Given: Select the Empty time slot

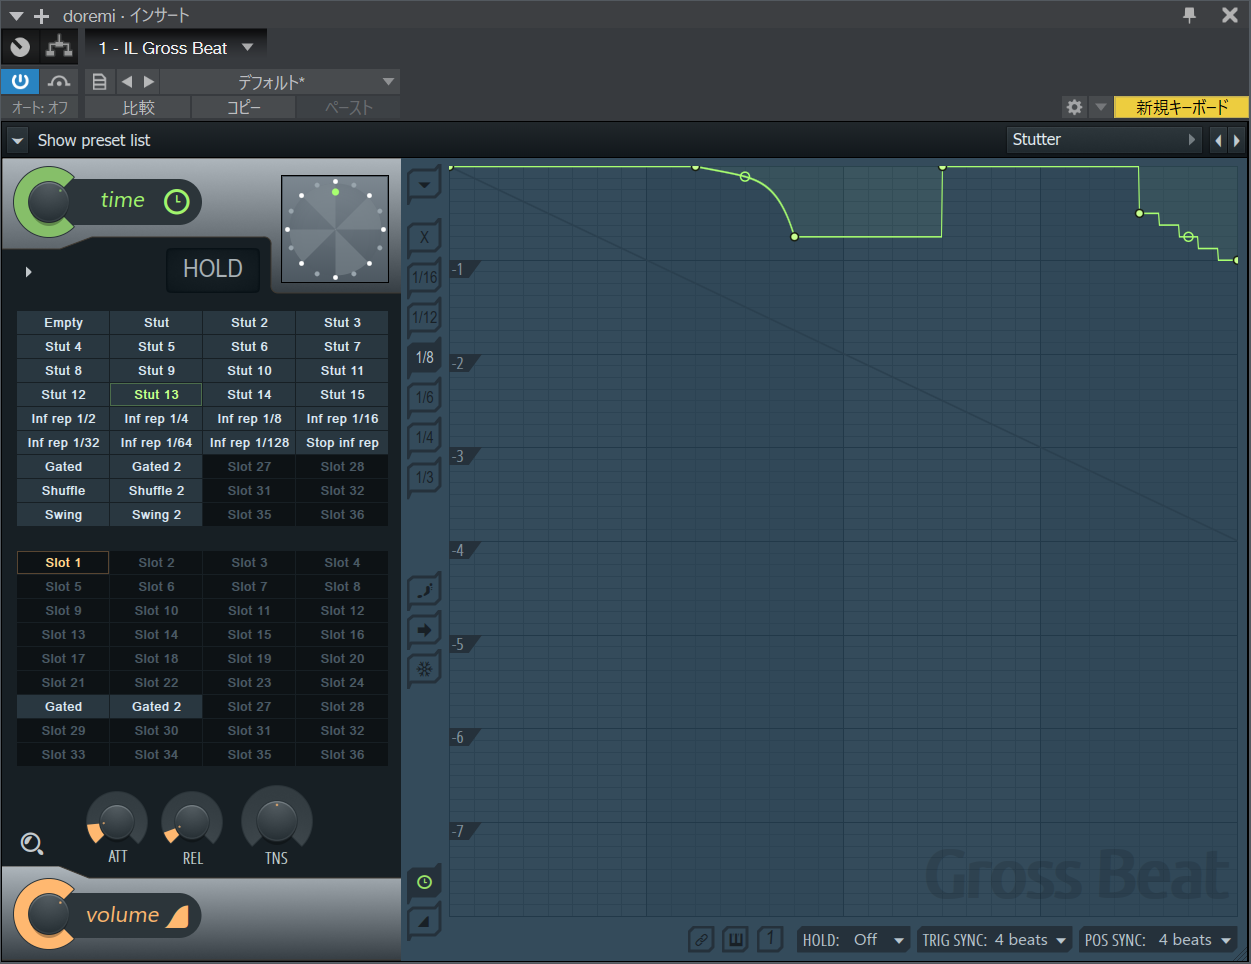Looking at the screenshot, I should (63, 323).
